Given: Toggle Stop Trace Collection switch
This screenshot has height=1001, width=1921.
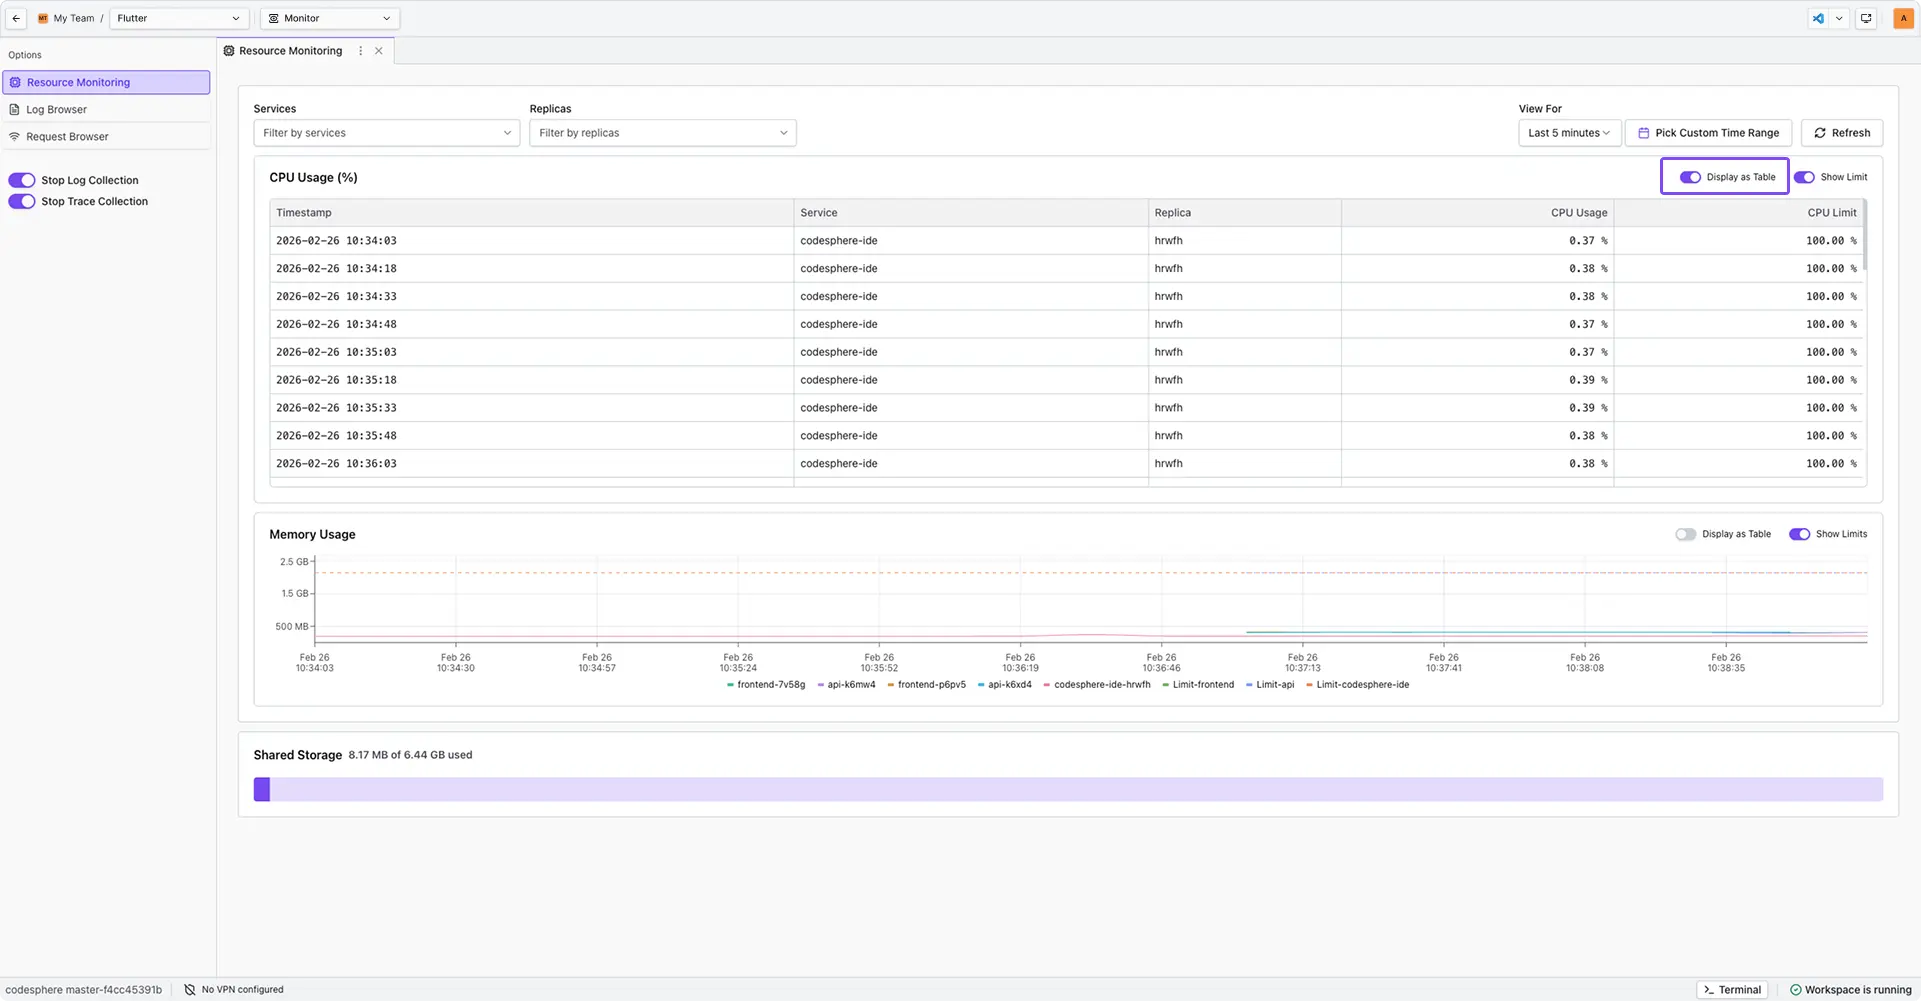Looking at the screenshot, I should (22, 201).
